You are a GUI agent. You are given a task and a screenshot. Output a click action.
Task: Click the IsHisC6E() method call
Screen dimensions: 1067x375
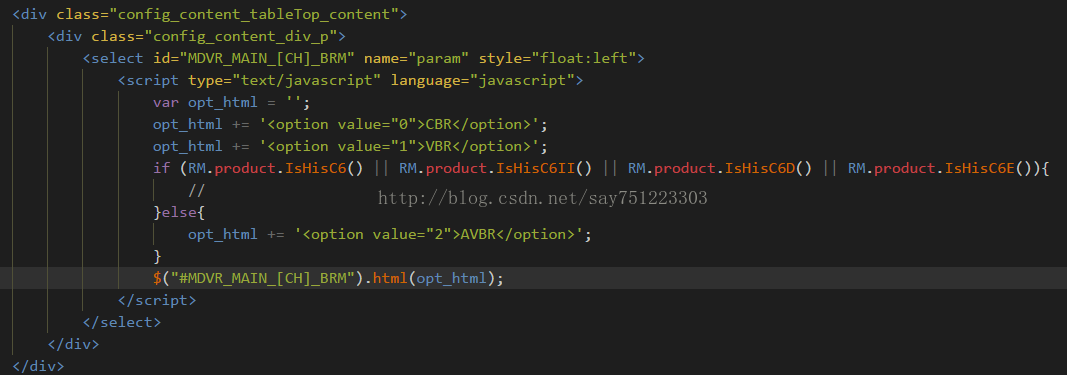tap(988, 168)
